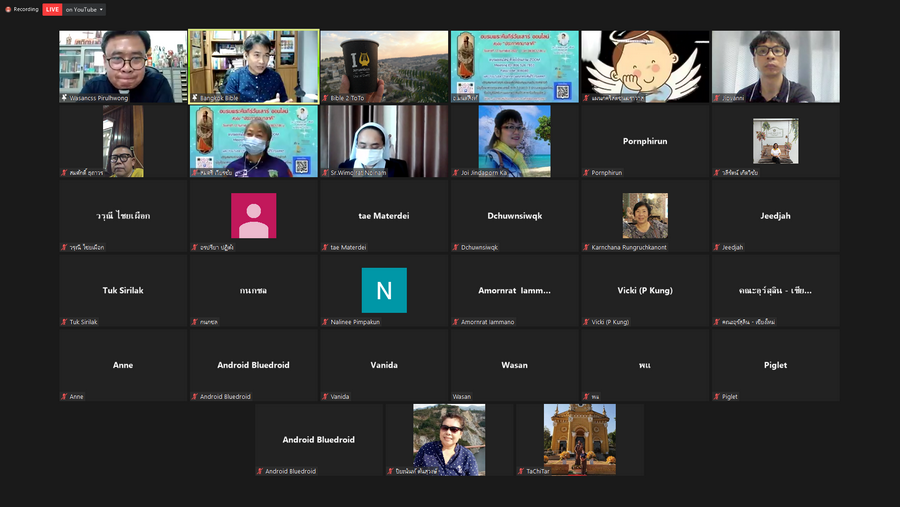Click the mic icon beside Wasancss Pirulhwong
Image resolution: width=900 pixels, height=507 pixels.
tap(64, 98)
